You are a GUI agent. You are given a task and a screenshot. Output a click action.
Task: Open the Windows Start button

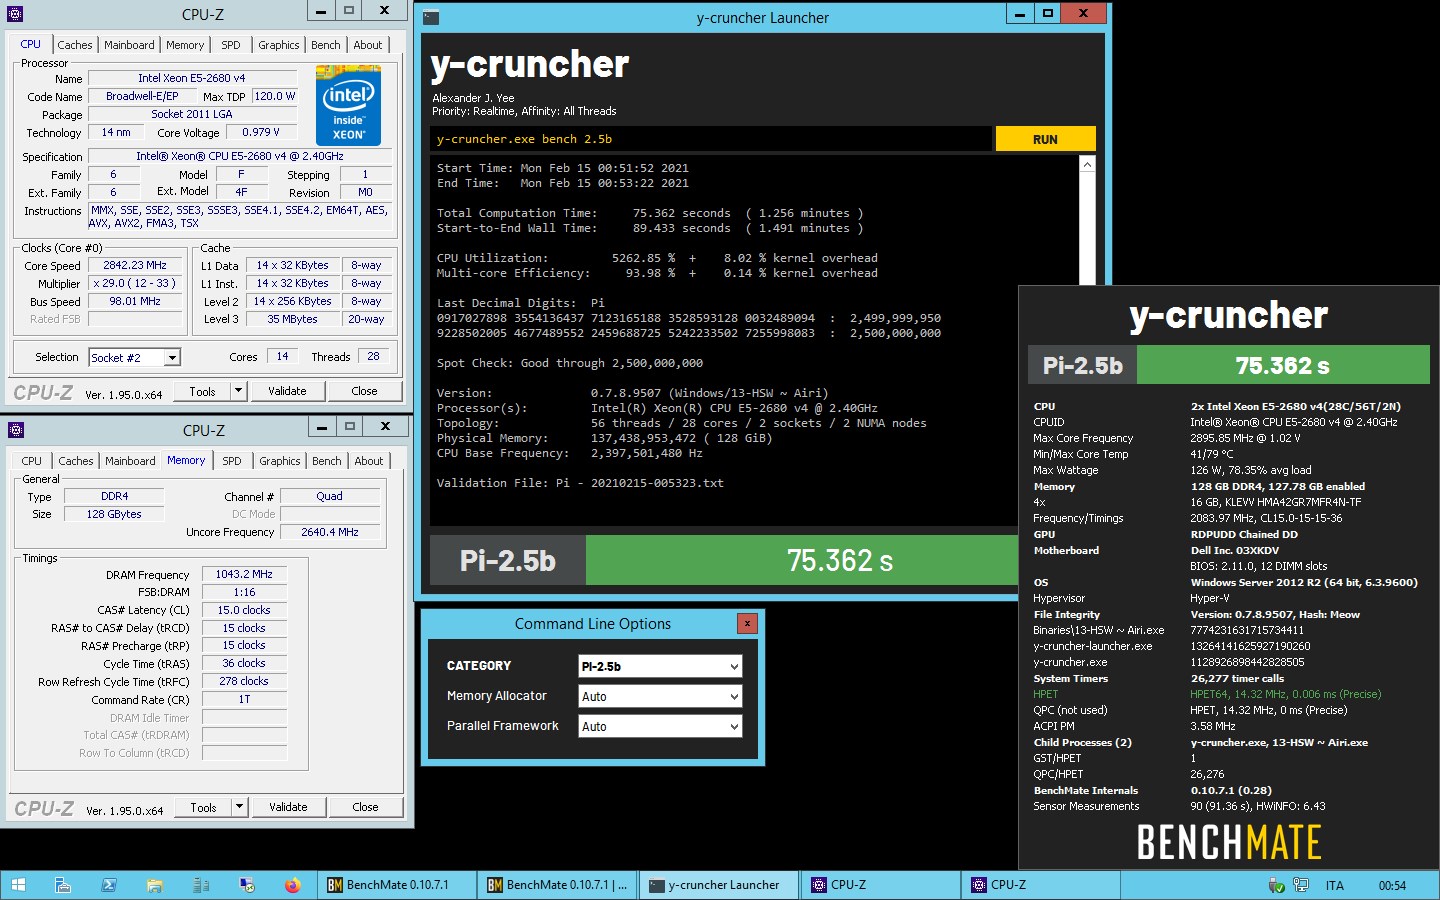(17, 885)
